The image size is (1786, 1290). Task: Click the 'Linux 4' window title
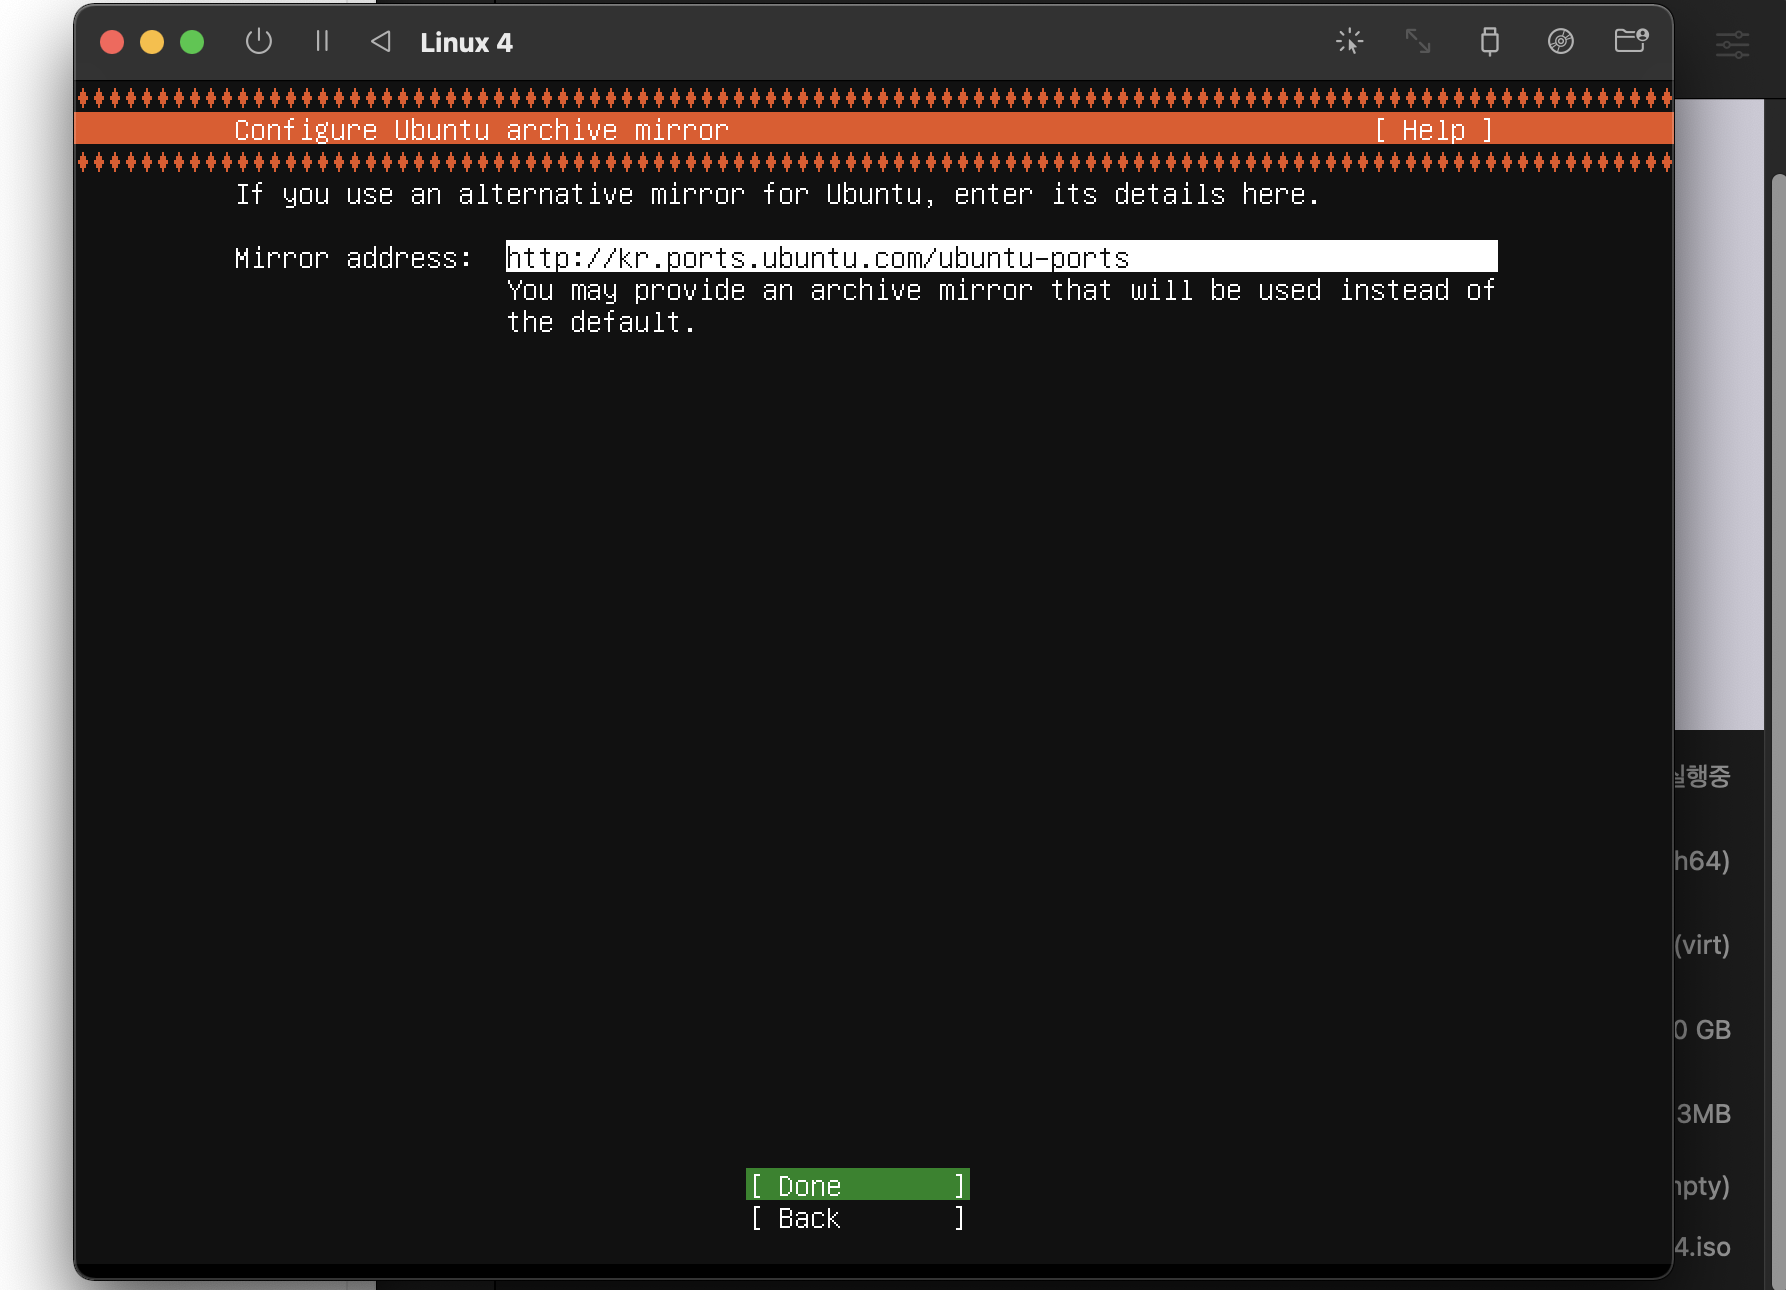coord(466,42)
